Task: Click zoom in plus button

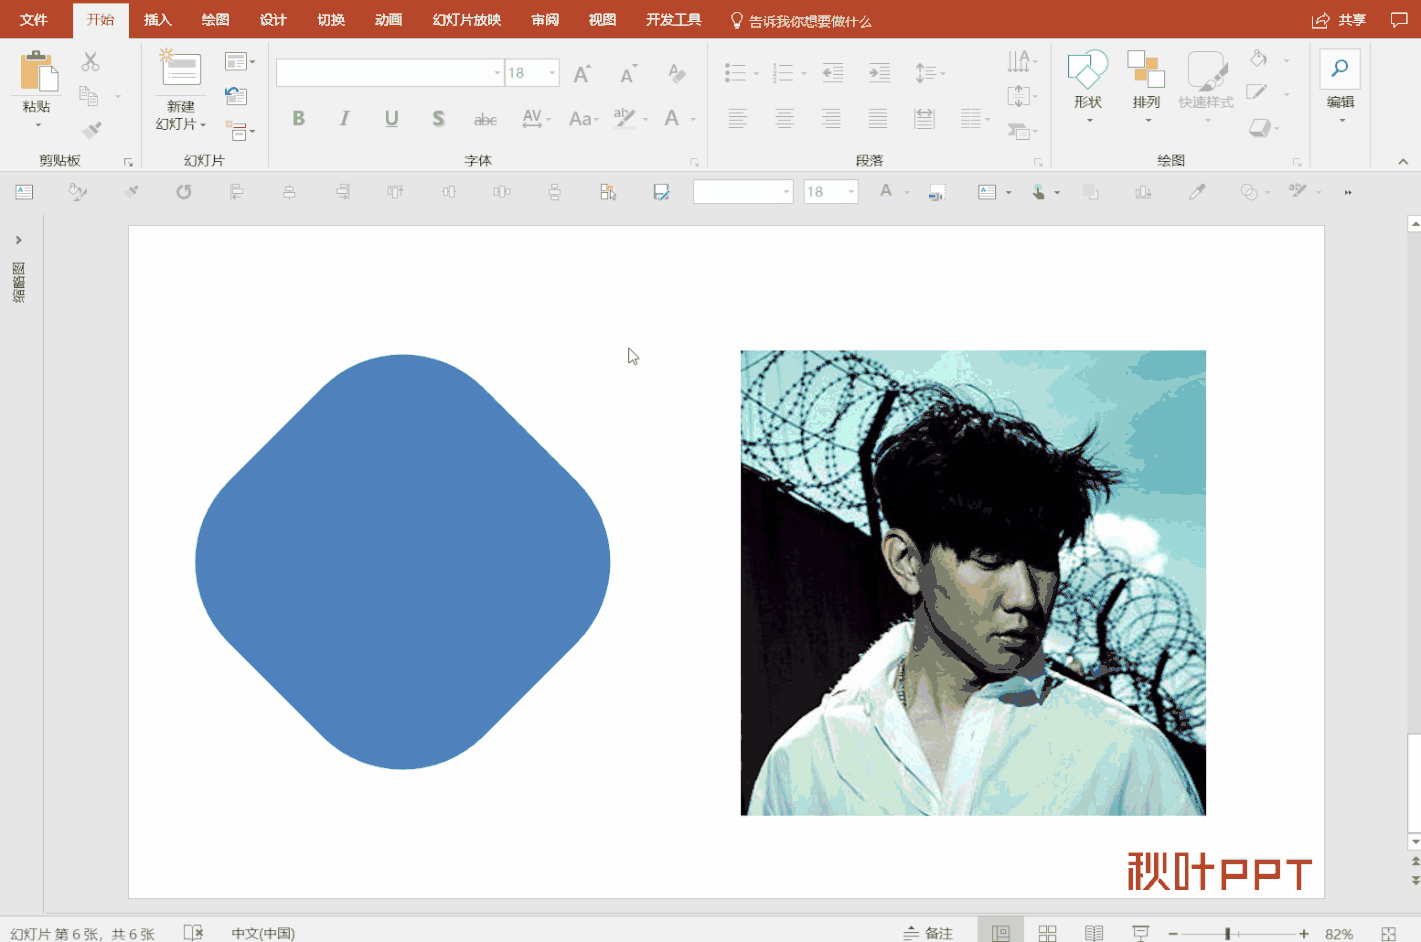Action: [x=1303, y=933]
